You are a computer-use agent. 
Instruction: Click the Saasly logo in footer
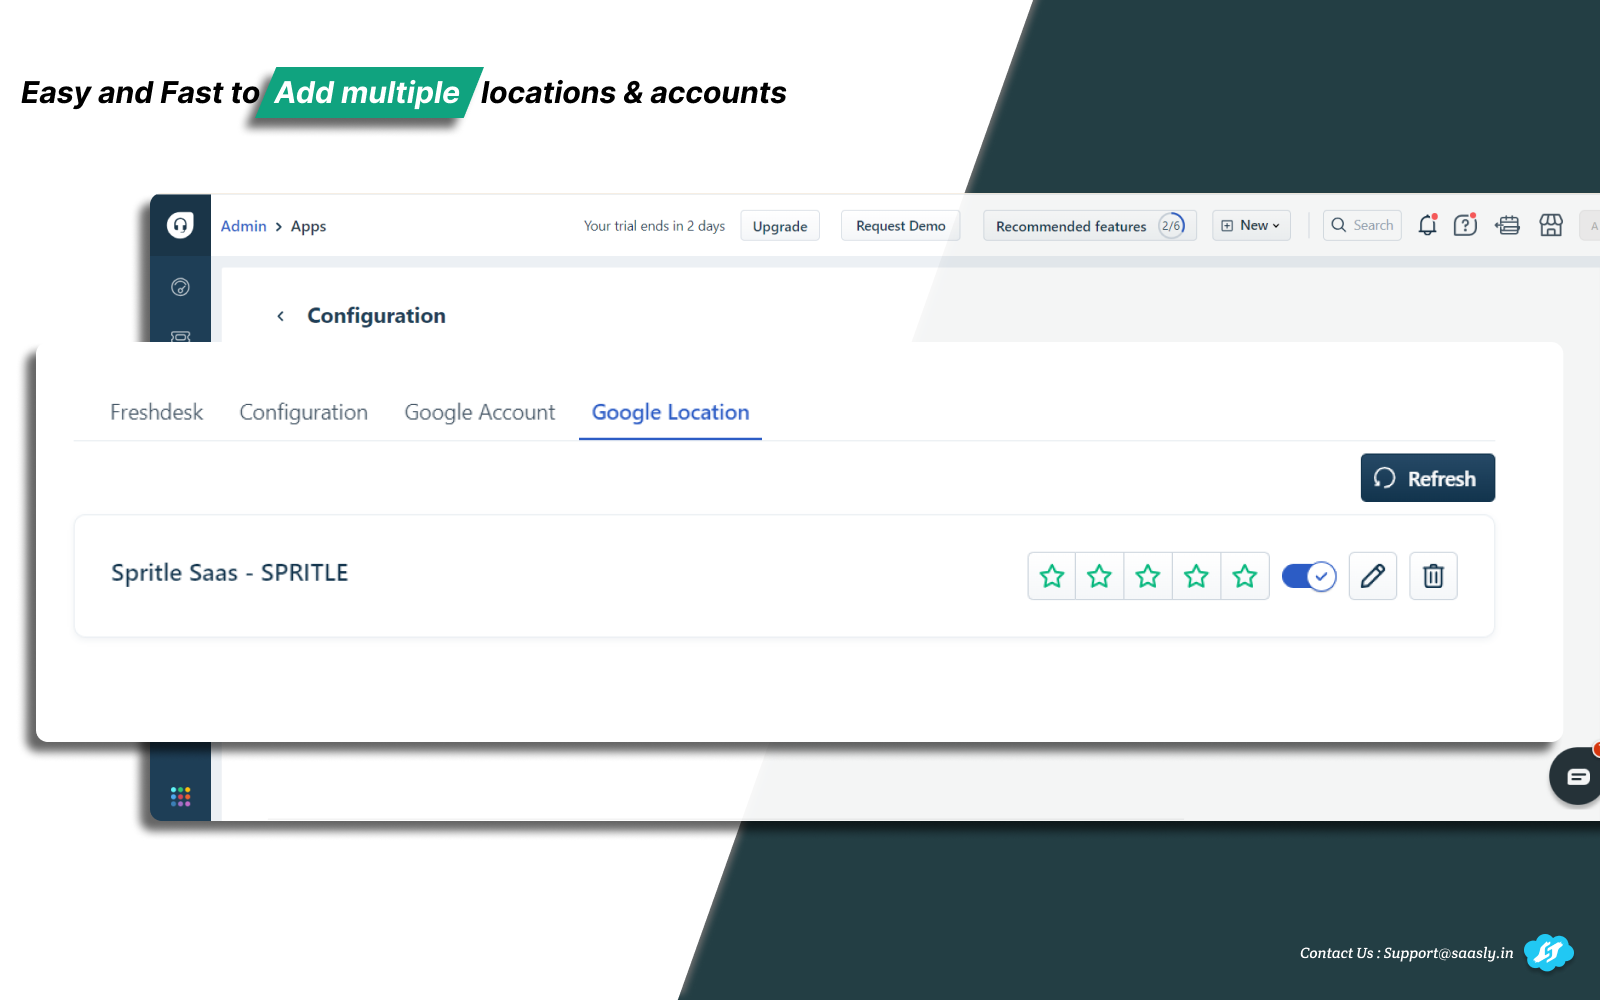click(x=1548, y=953)
